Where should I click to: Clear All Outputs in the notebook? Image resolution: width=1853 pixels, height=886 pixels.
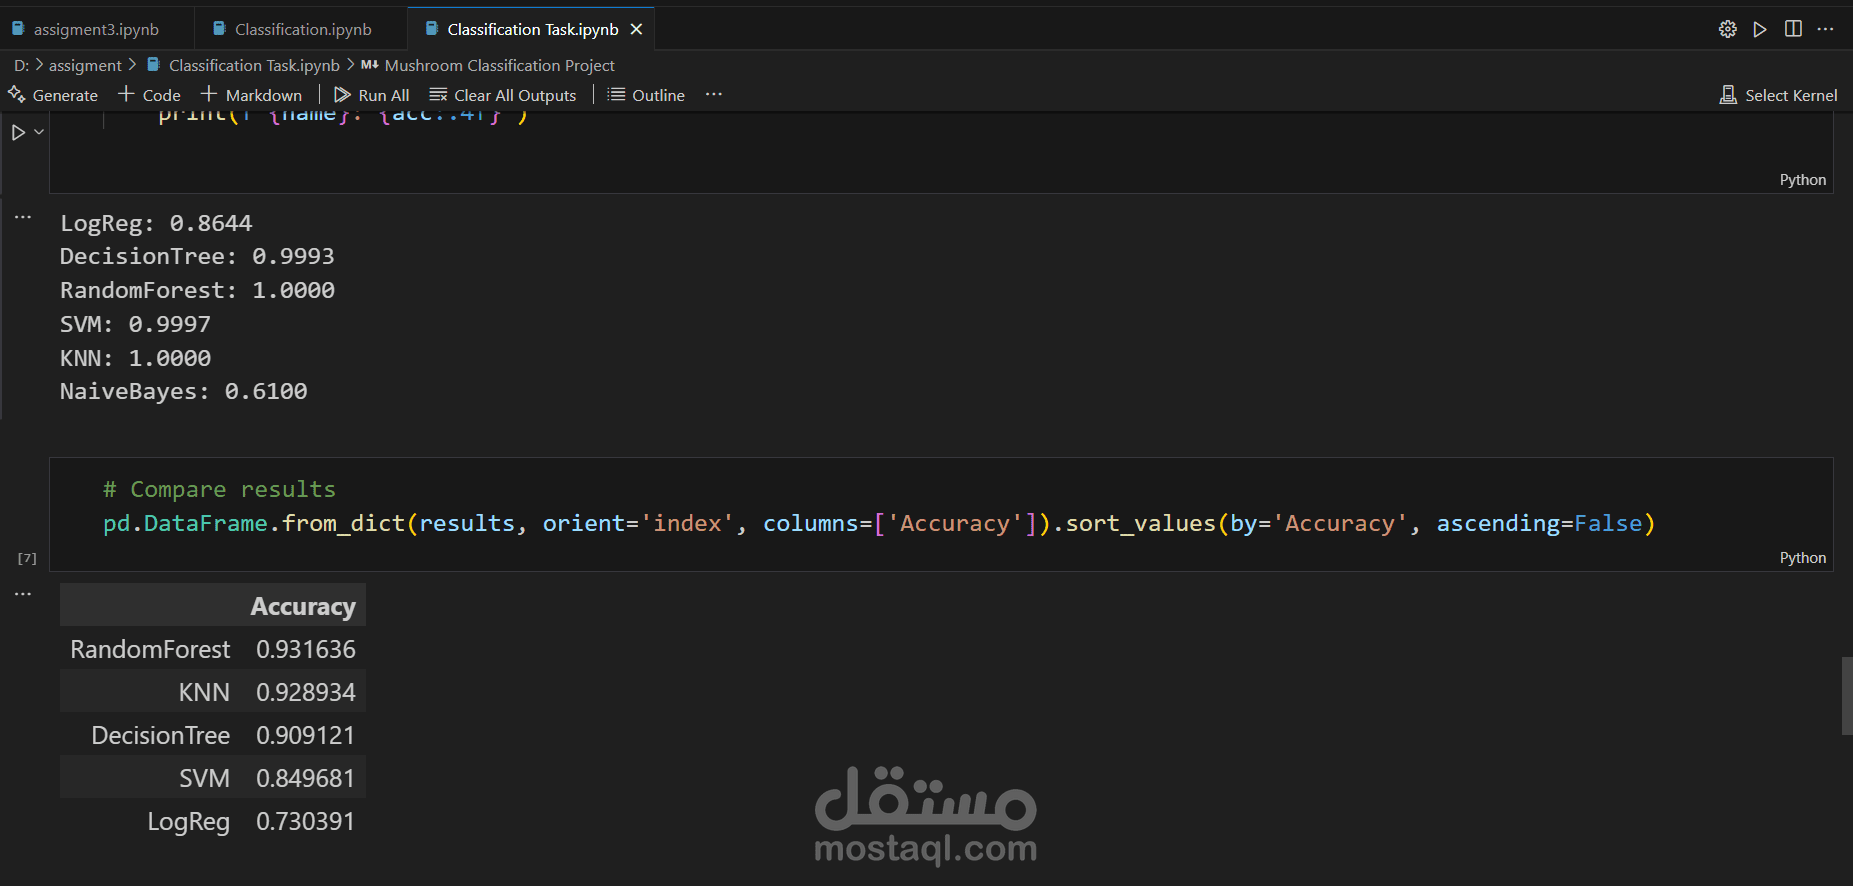pyautogui.click(x=503, y=95)
